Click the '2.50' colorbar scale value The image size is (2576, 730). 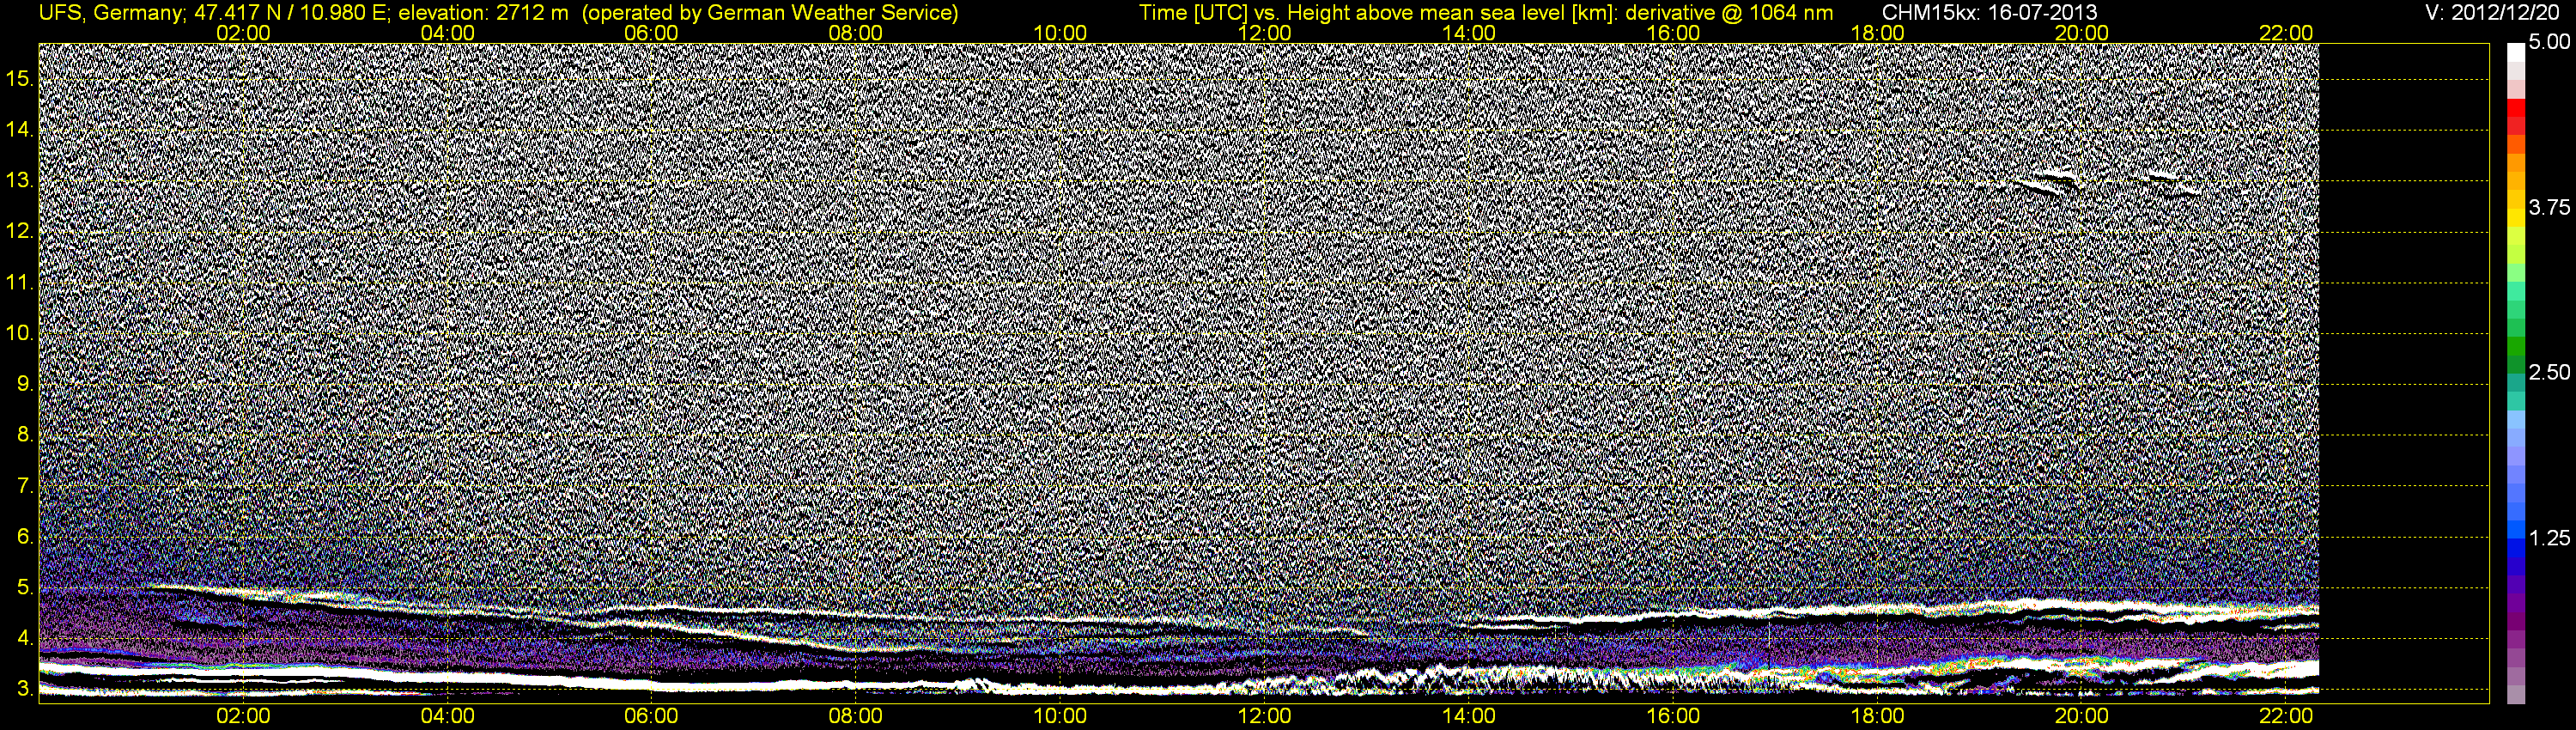2549,372
